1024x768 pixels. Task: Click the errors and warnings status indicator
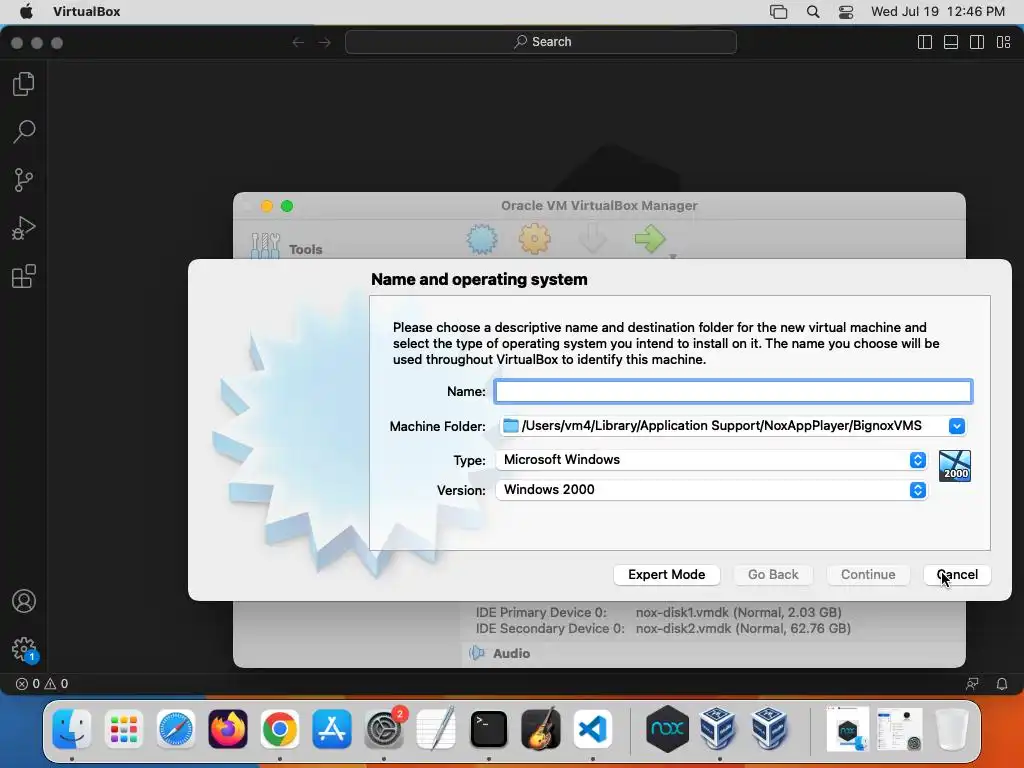(x=42, y=684)
